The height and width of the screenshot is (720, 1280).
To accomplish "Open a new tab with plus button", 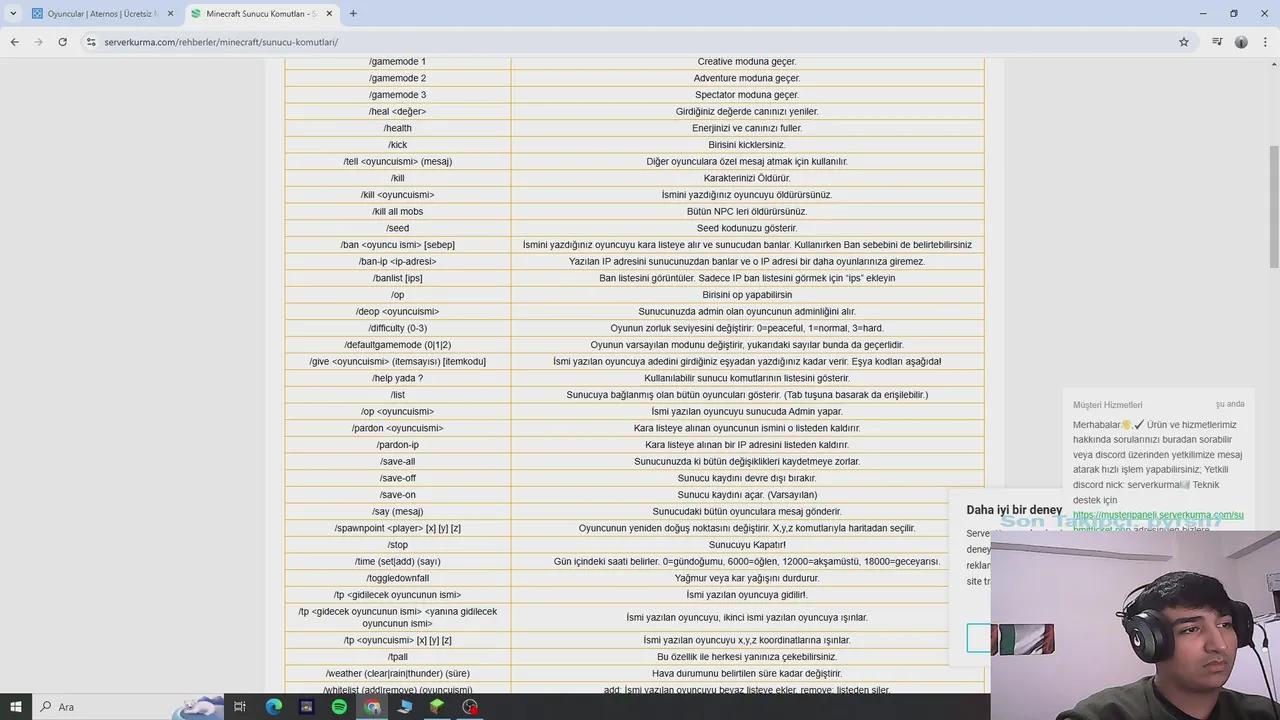I will coord(353,14).
